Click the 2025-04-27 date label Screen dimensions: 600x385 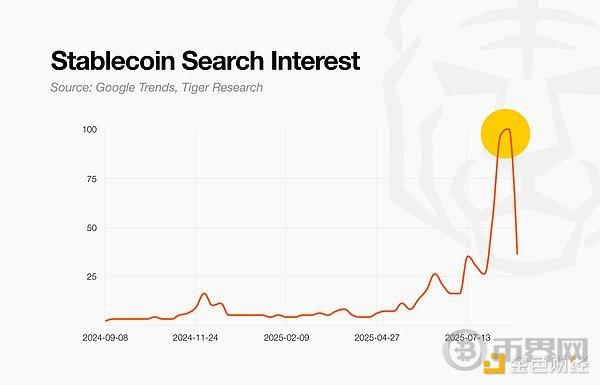click(x=377, y=338)
